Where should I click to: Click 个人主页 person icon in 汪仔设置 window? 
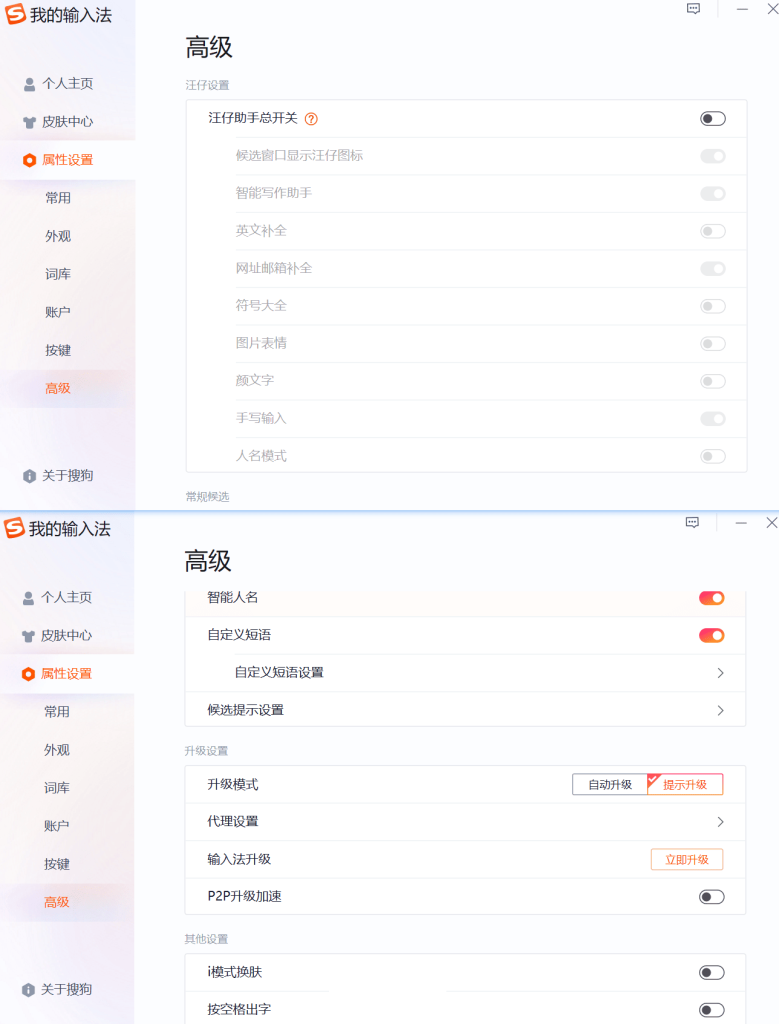[29, 84]
